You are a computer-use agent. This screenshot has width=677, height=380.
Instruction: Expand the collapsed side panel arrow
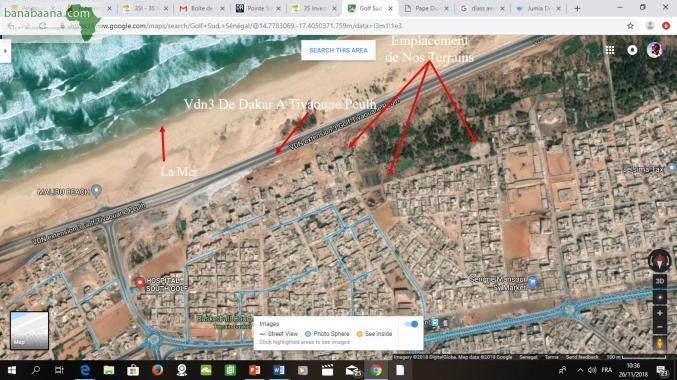[5, 51]
